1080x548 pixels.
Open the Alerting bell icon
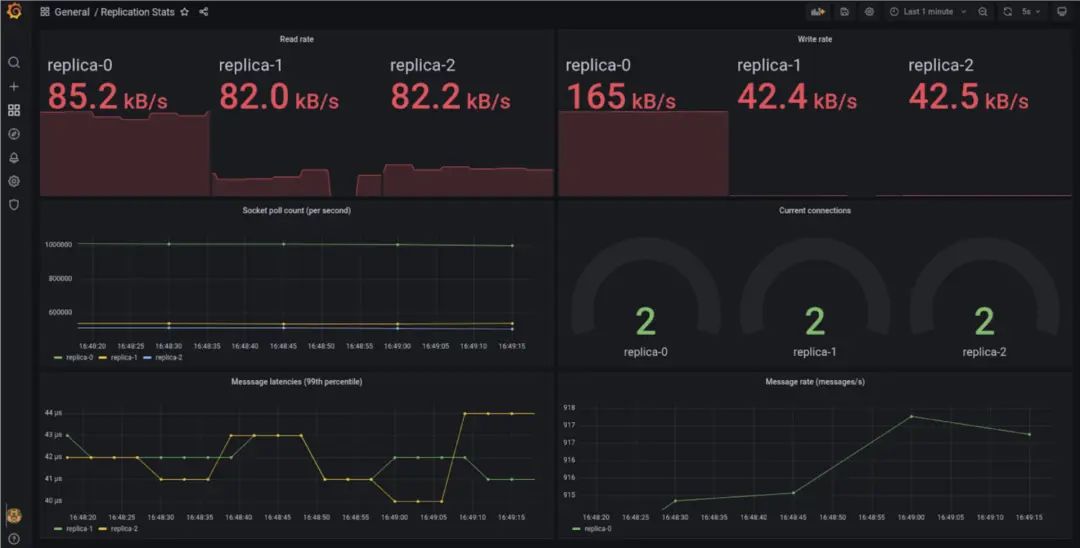pos(13,158)
